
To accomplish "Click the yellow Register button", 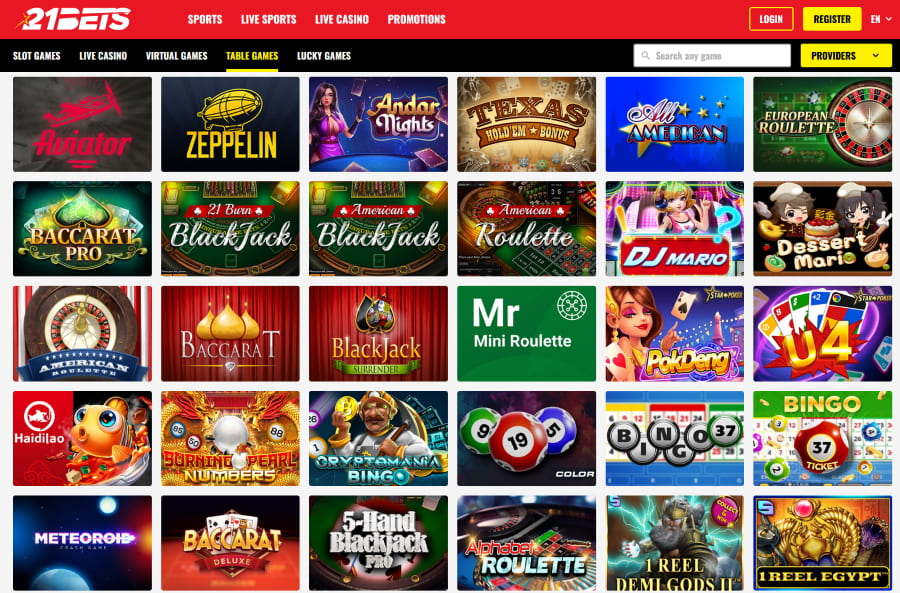I will click(832, 19).
